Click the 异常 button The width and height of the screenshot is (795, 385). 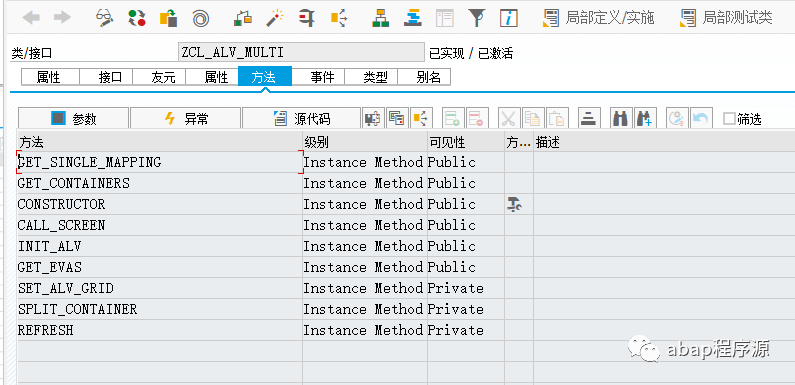click(x=186, y=119)
